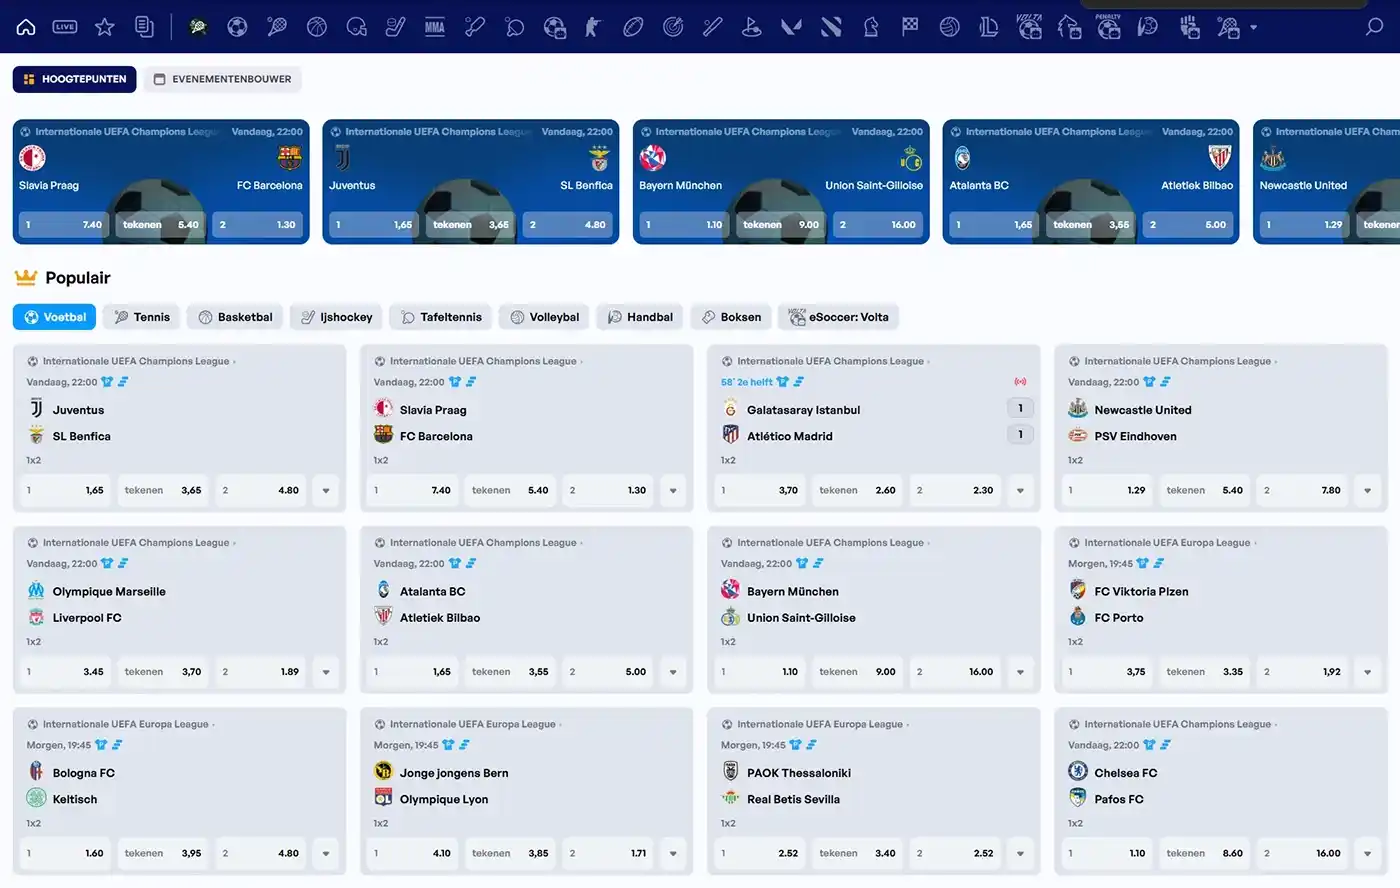
Task: Open the Atalanta BC featured banner card
Action: (1091, 182)
